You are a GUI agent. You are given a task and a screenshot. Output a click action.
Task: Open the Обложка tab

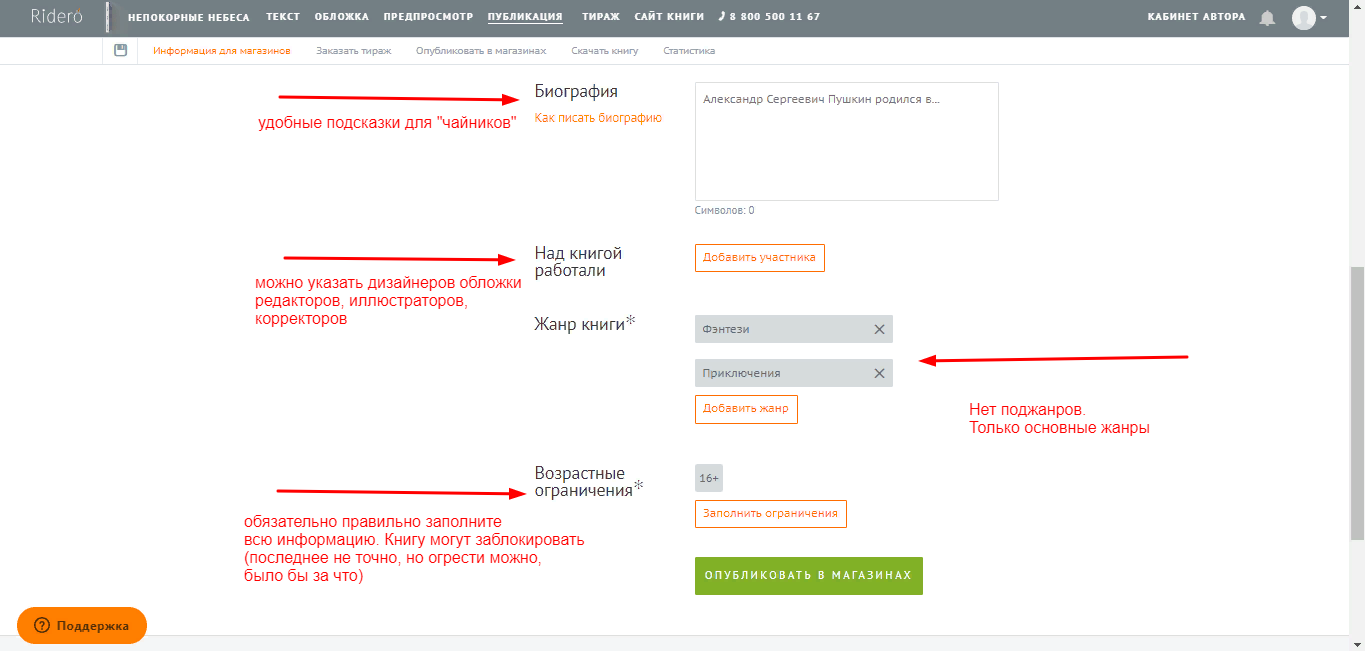click(x=341, y=17)
